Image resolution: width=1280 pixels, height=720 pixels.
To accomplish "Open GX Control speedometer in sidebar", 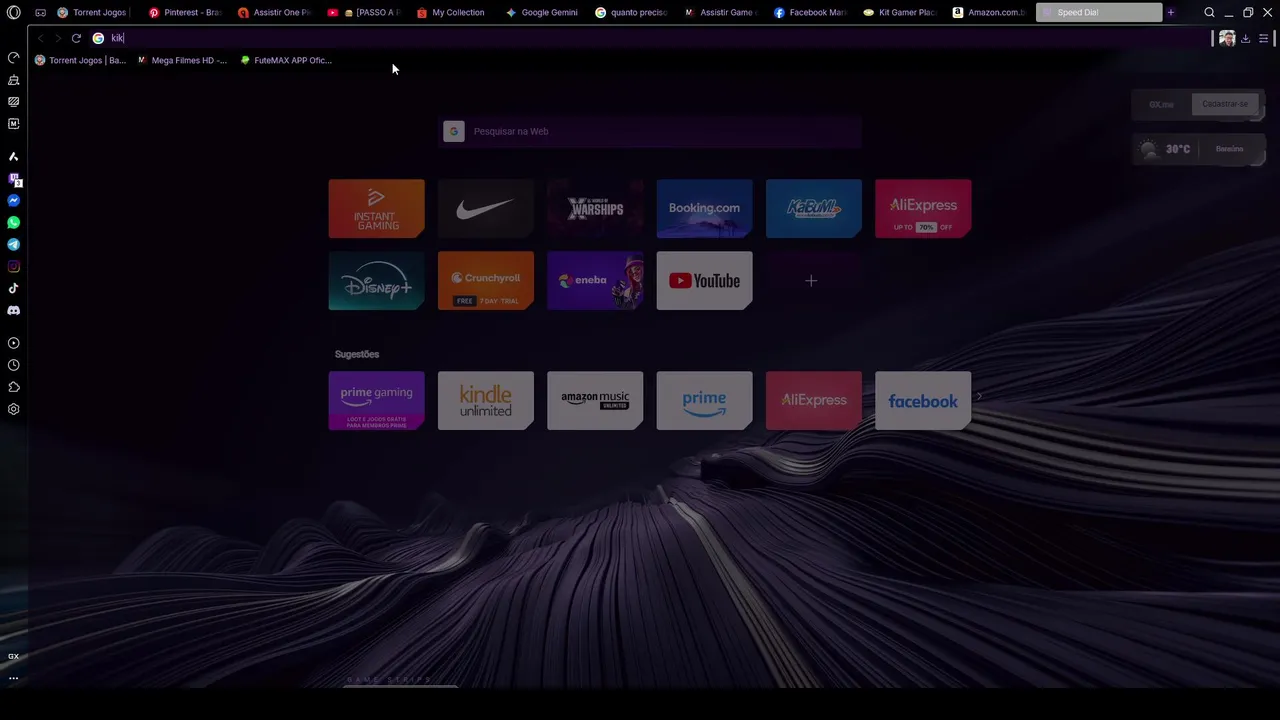I will [x=13, y=58].
